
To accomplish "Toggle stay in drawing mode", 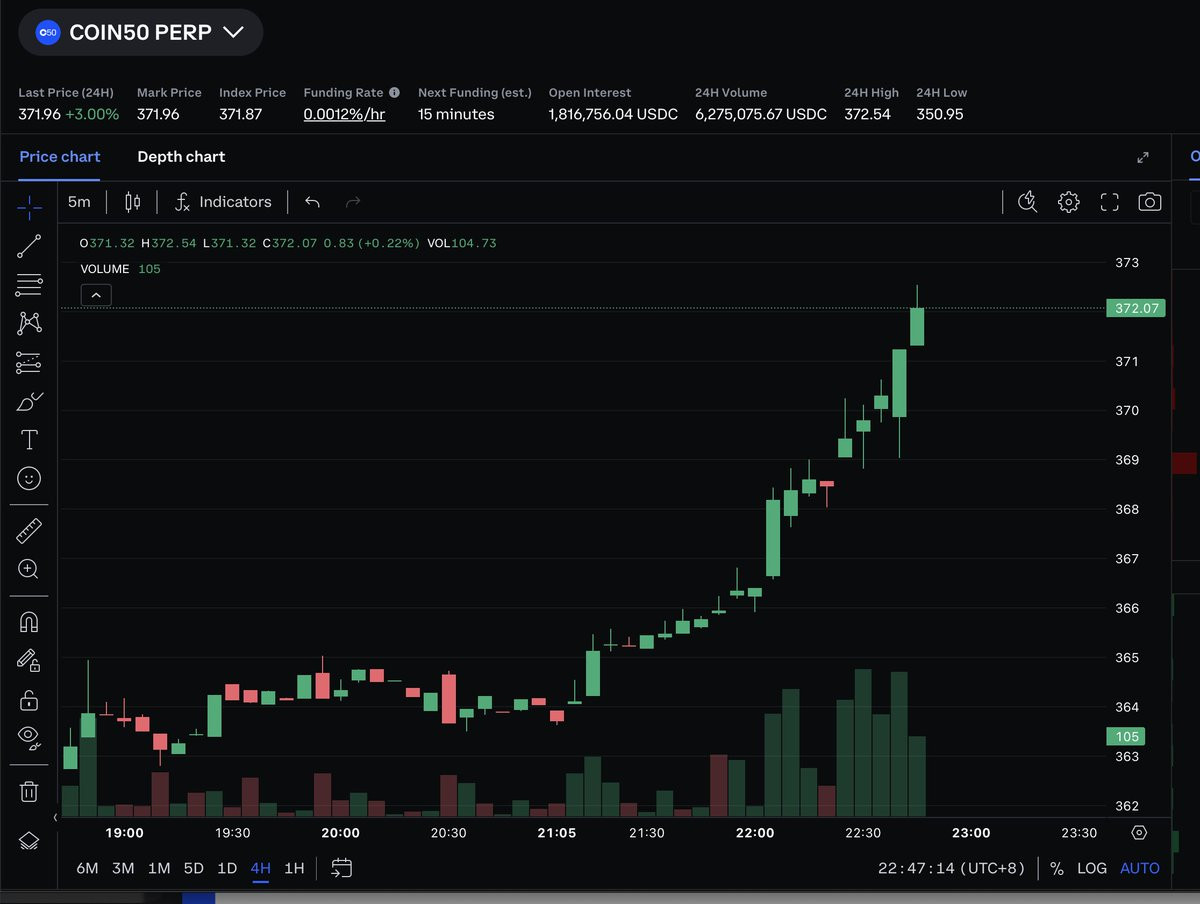I will pos(29,660).
